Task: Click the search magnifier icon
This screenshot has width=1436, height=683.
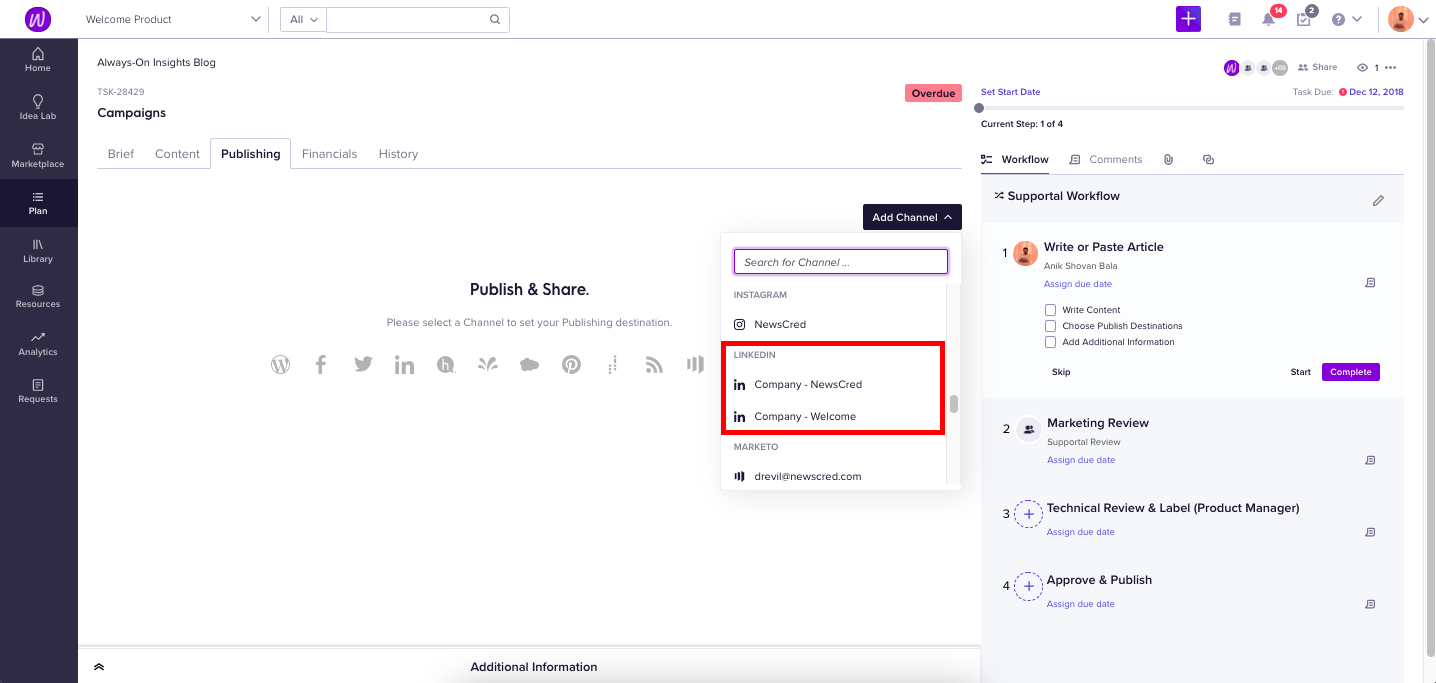Action: (x=494, y=19)
